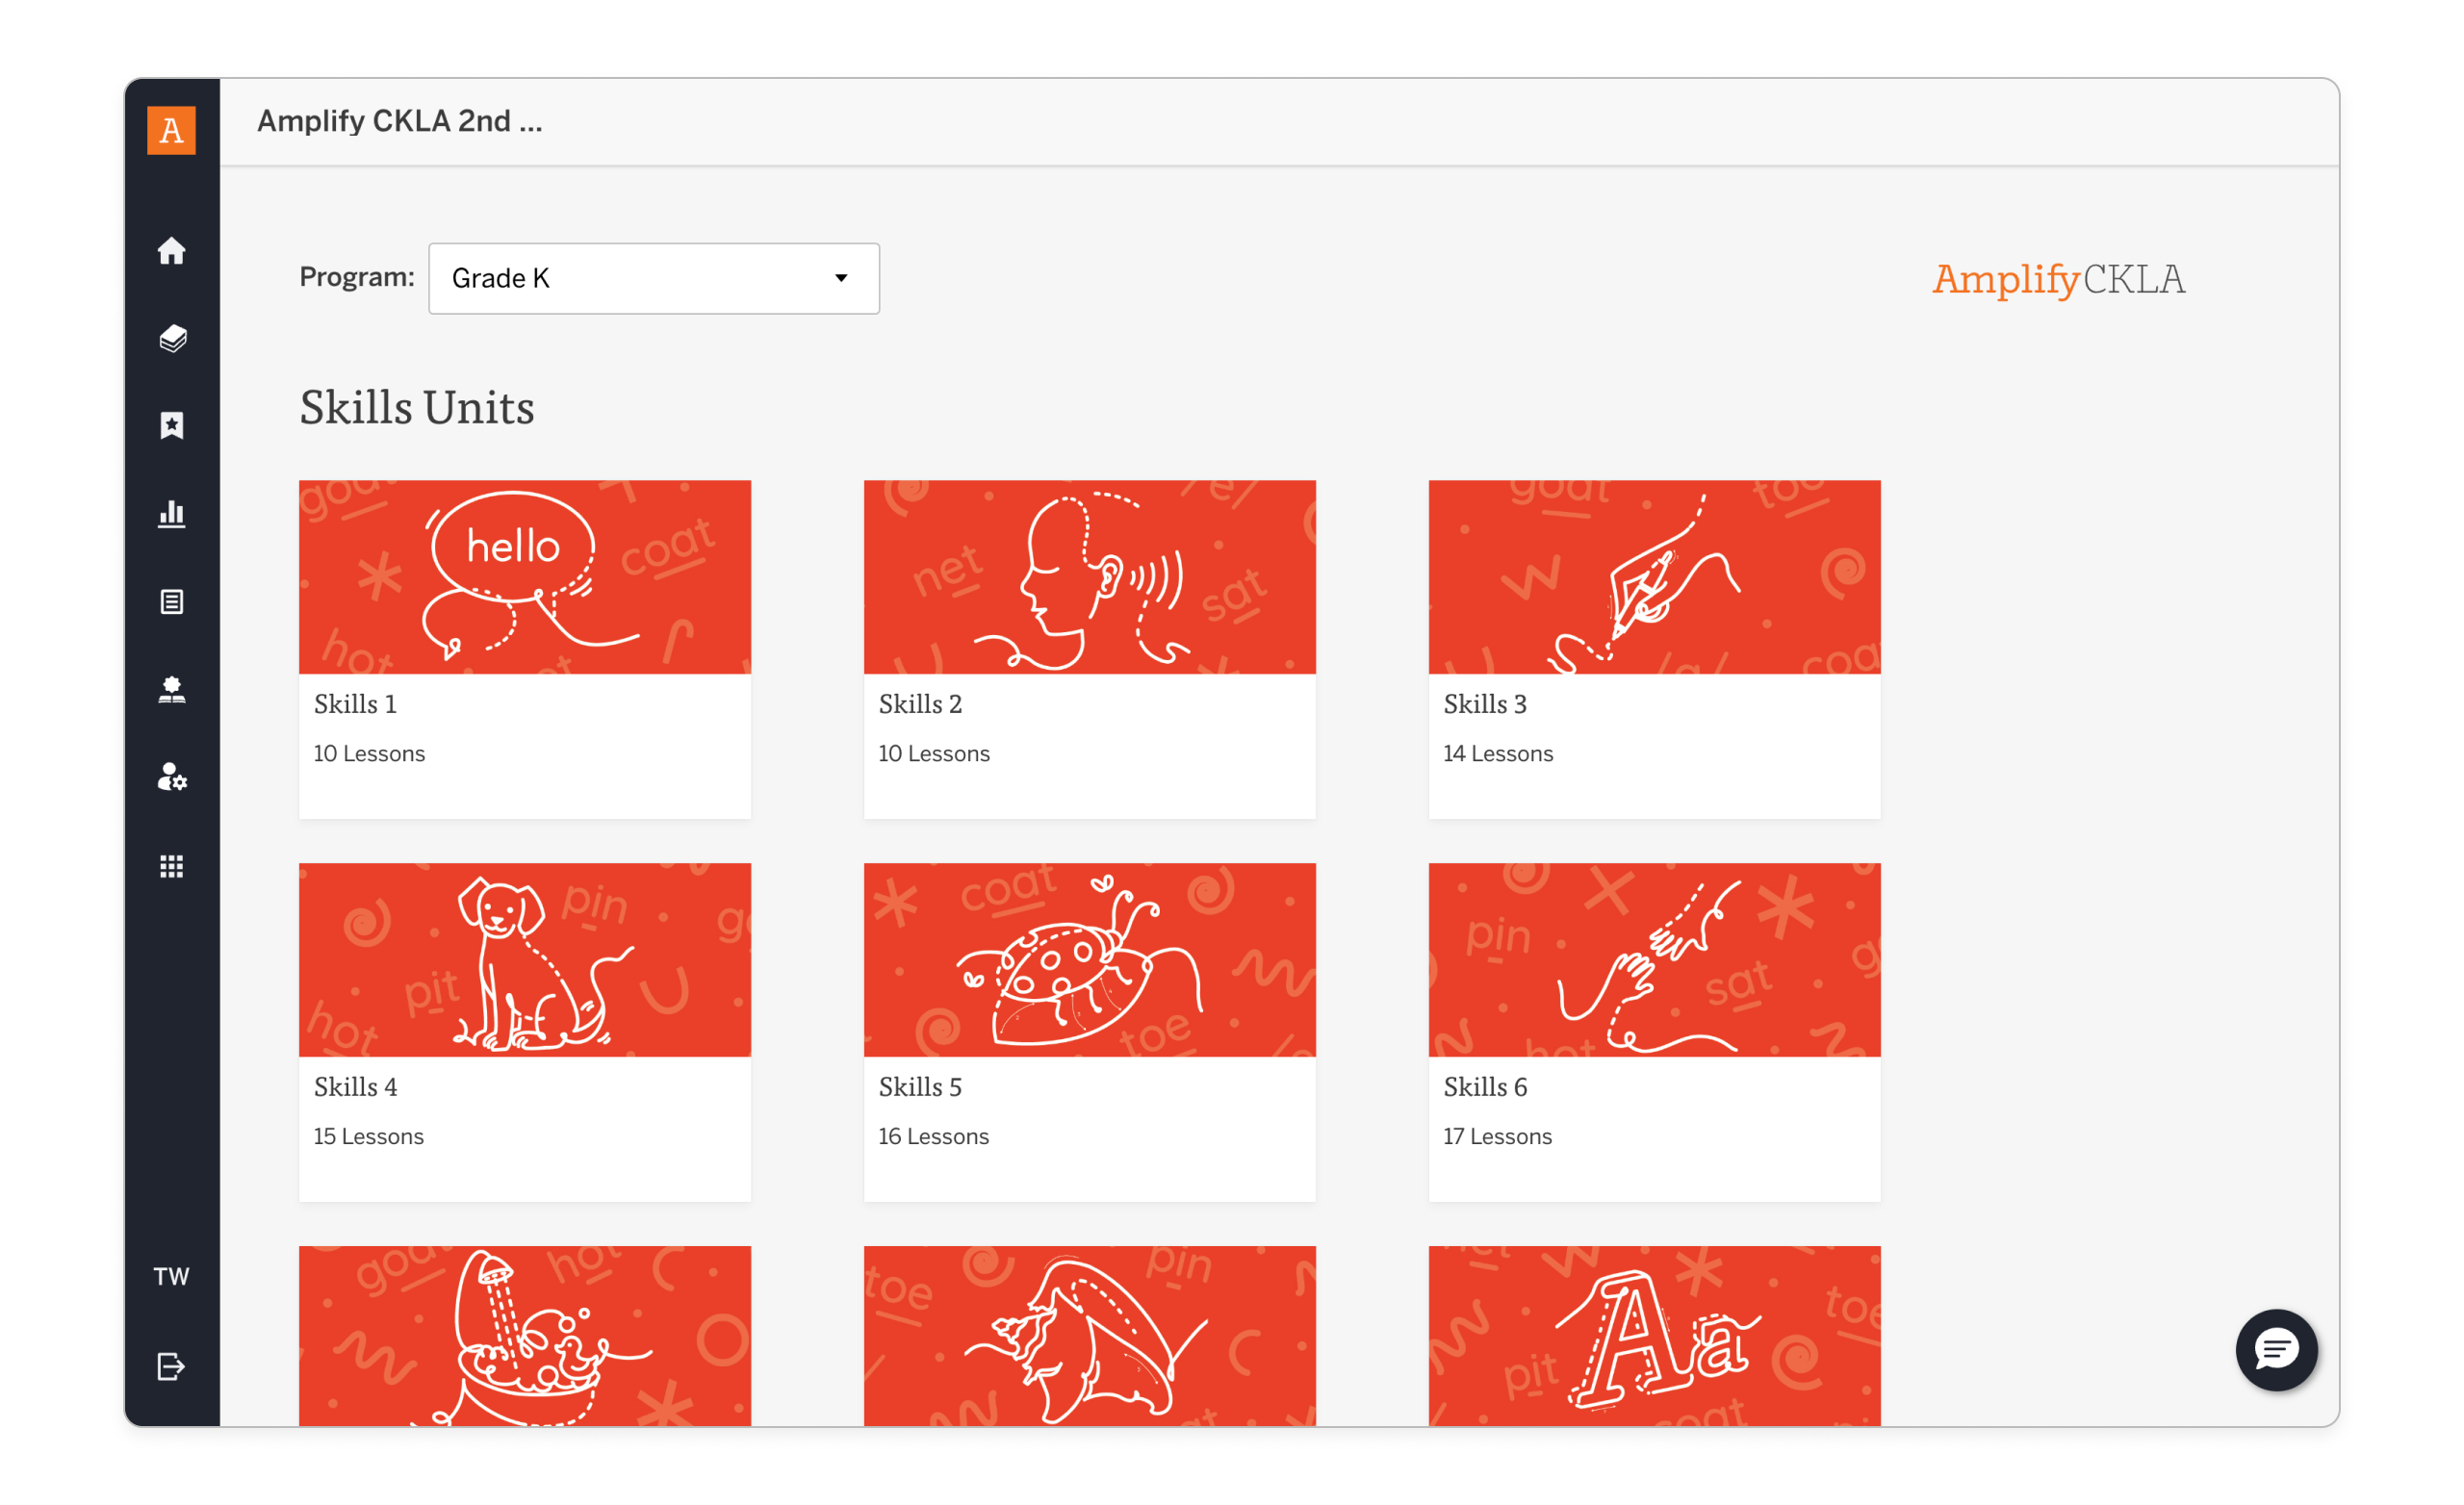Screen dimensions: 2464x1505
Task: Click the log out icon
Action: [x=171, y=1366]
